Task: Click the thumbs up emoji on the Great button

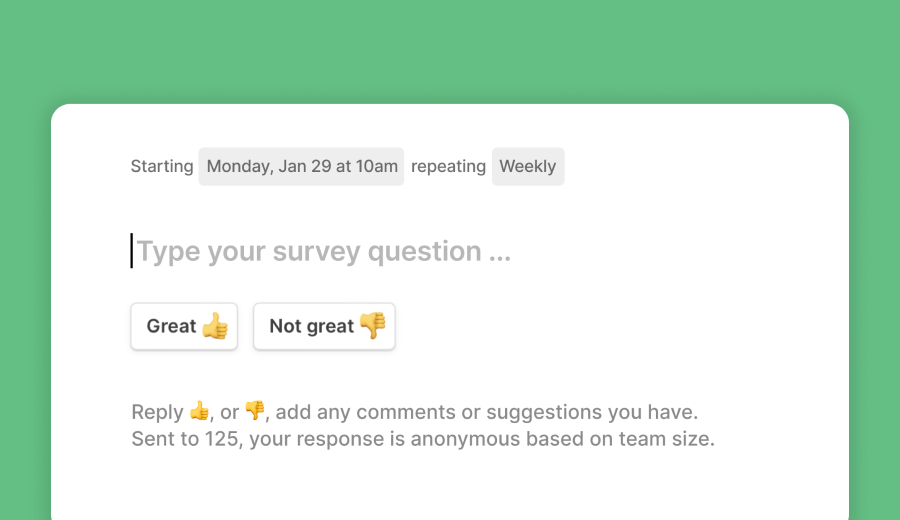Action: (x=215, y=326)
